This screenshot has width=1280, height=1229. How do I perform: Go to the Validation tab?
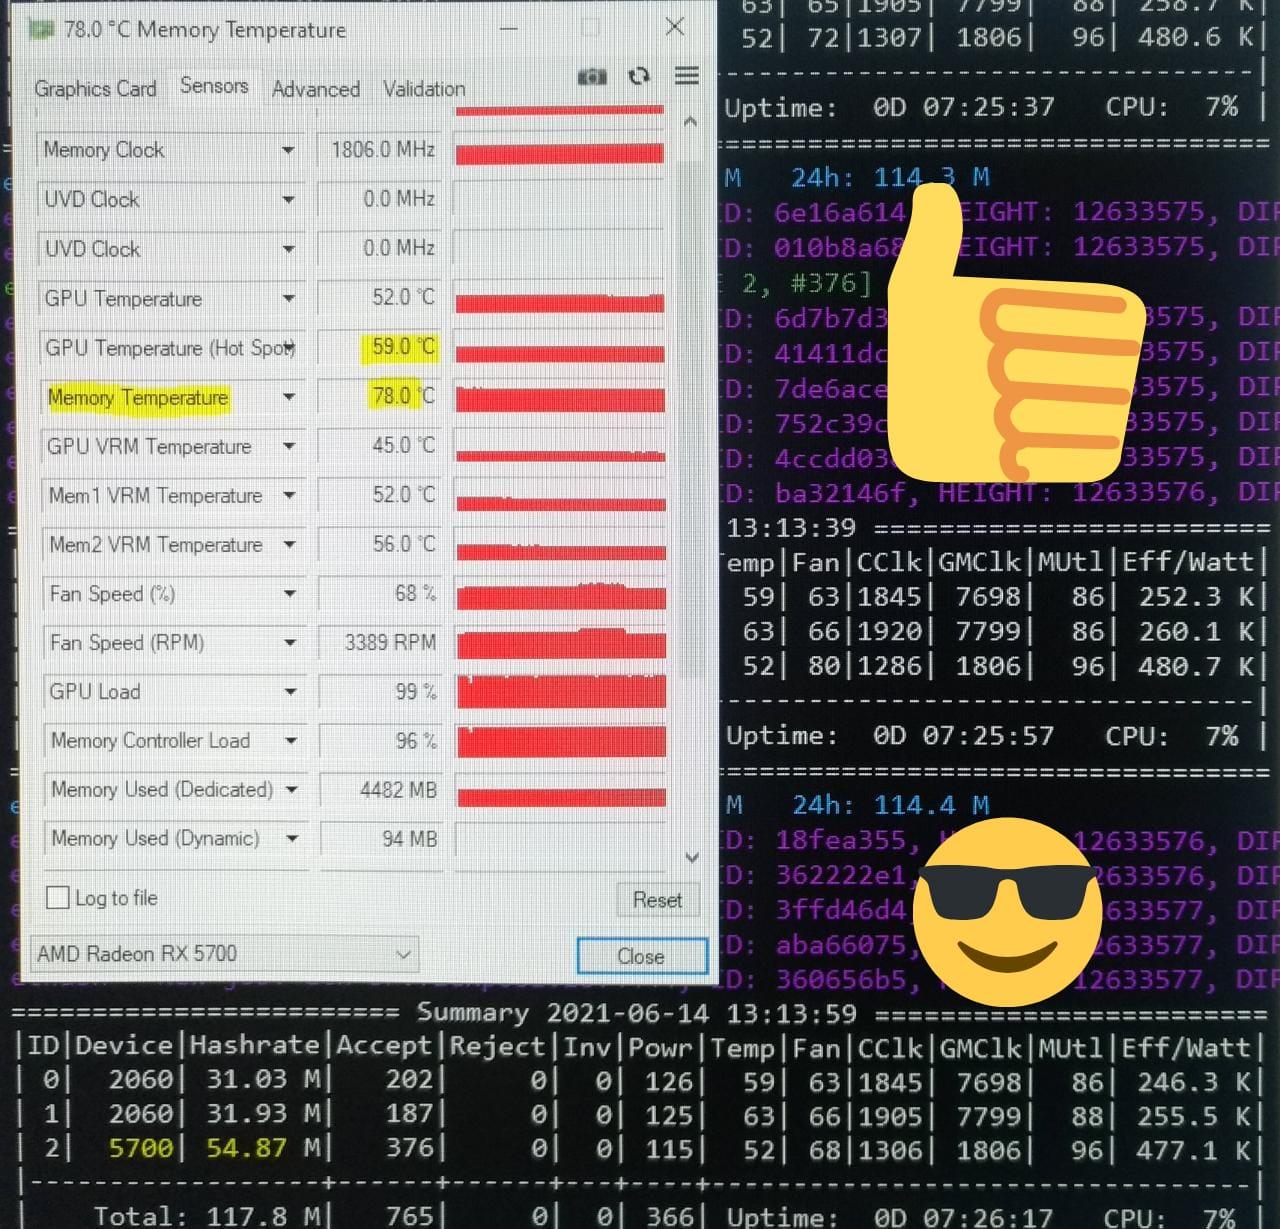(424, 89)
